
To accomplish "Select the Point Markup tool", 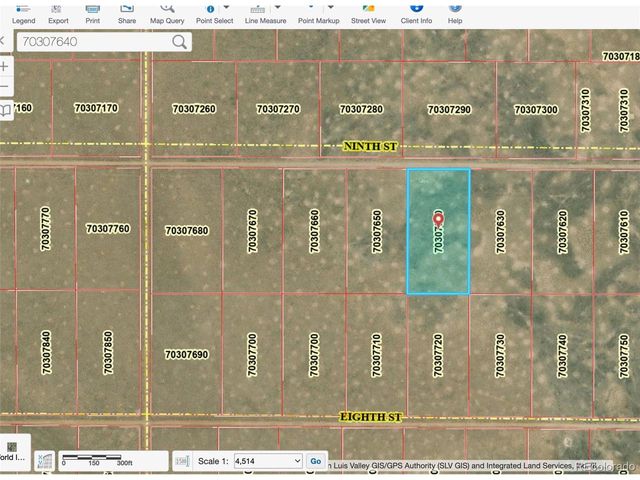I will [316, 15].
